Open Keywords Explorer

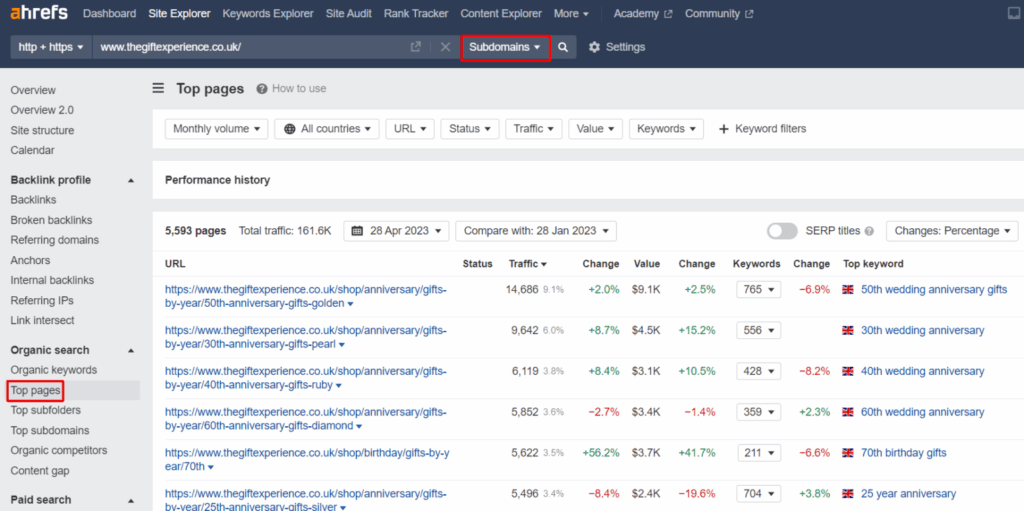point(268,13)
